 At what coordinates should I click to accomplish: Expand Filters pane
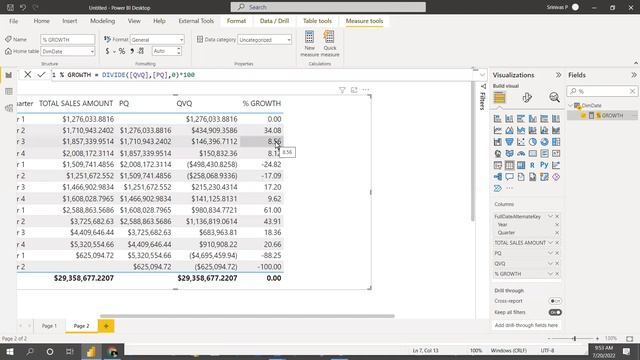coord(483,87)
